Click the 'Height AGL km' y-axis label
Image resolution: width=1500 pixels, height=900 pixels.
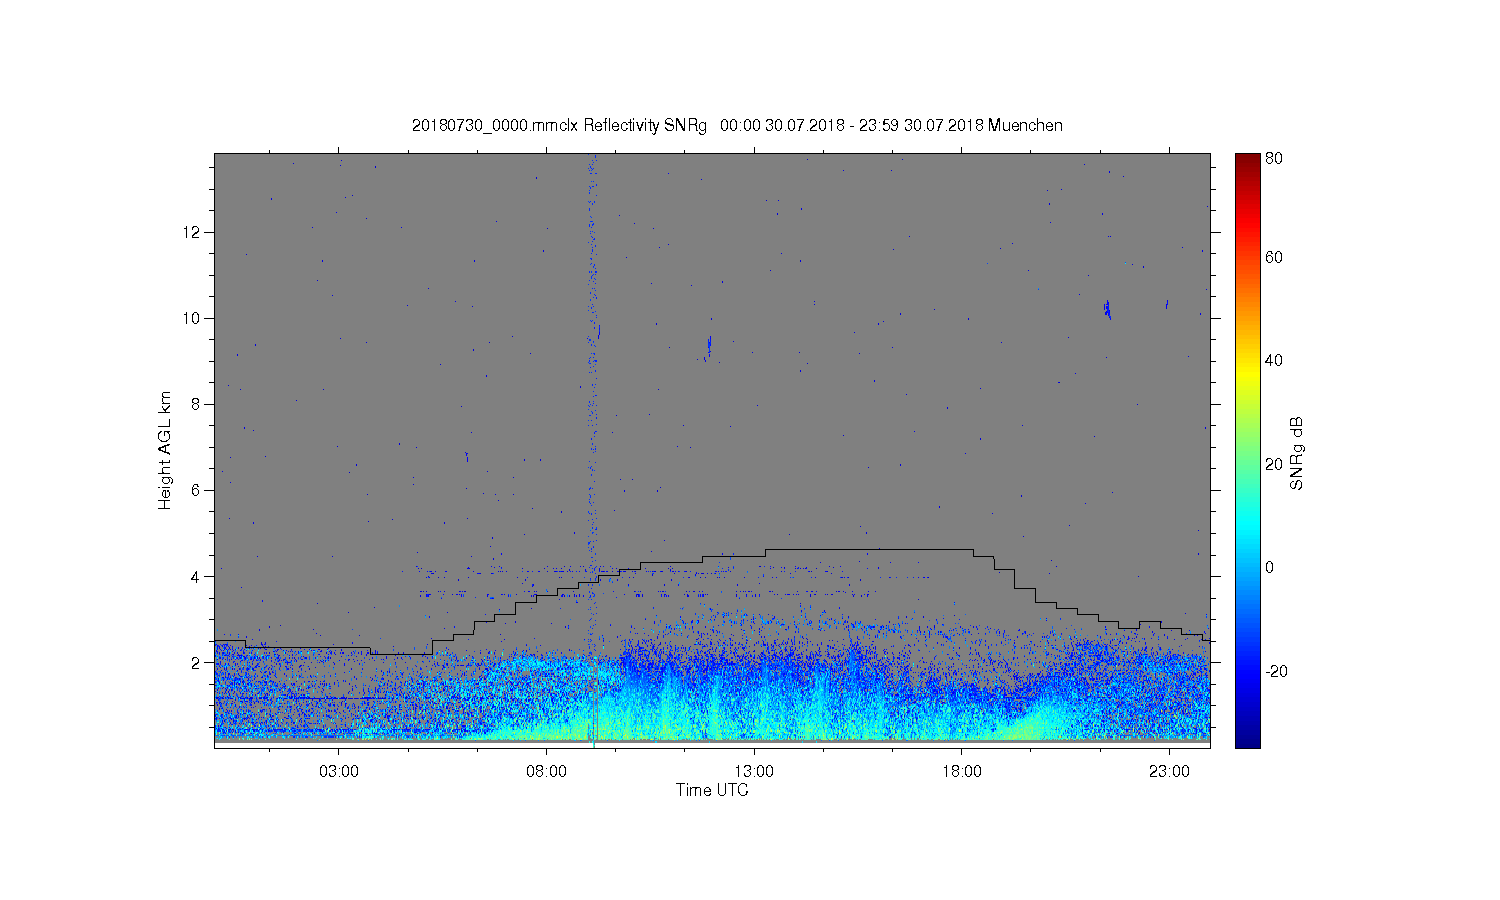point(165,450)
